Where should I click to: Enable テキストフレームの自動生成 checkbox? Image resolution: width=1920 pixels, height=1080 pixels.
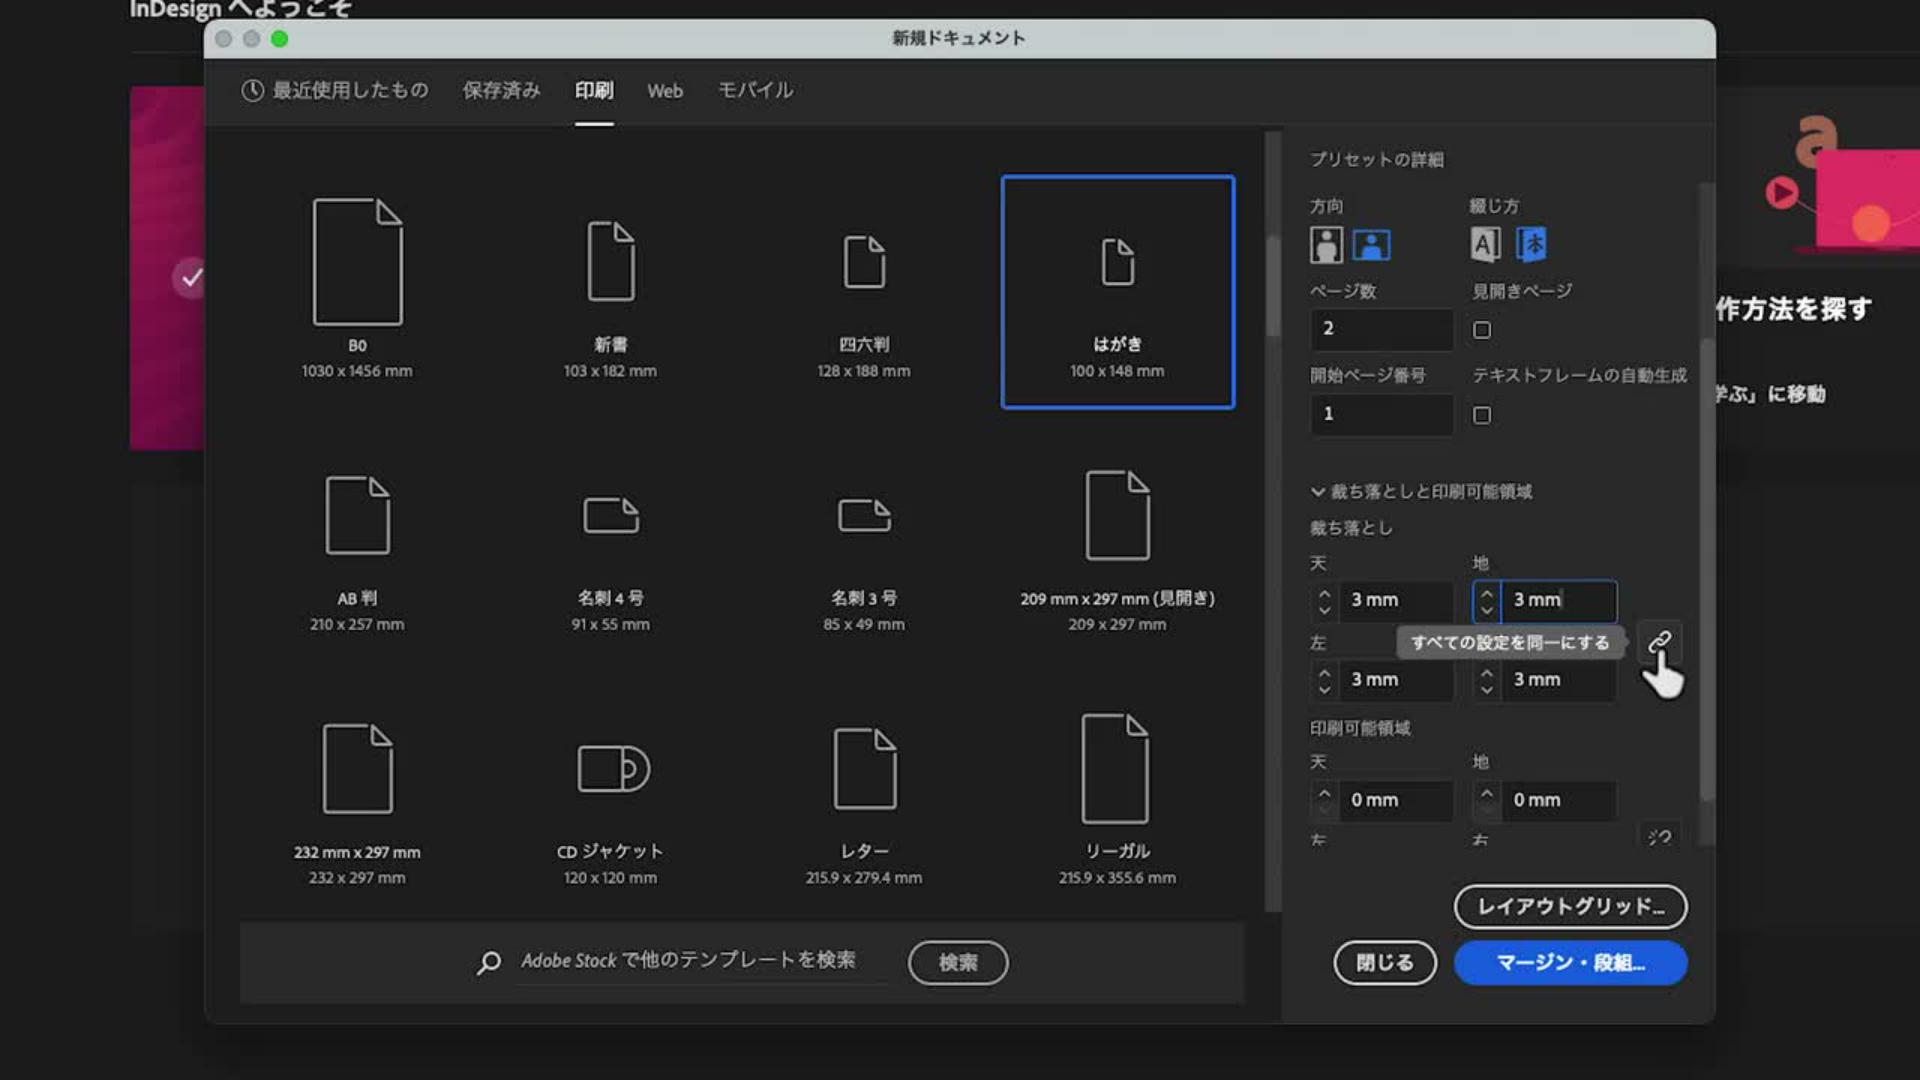coord(1482,415)
